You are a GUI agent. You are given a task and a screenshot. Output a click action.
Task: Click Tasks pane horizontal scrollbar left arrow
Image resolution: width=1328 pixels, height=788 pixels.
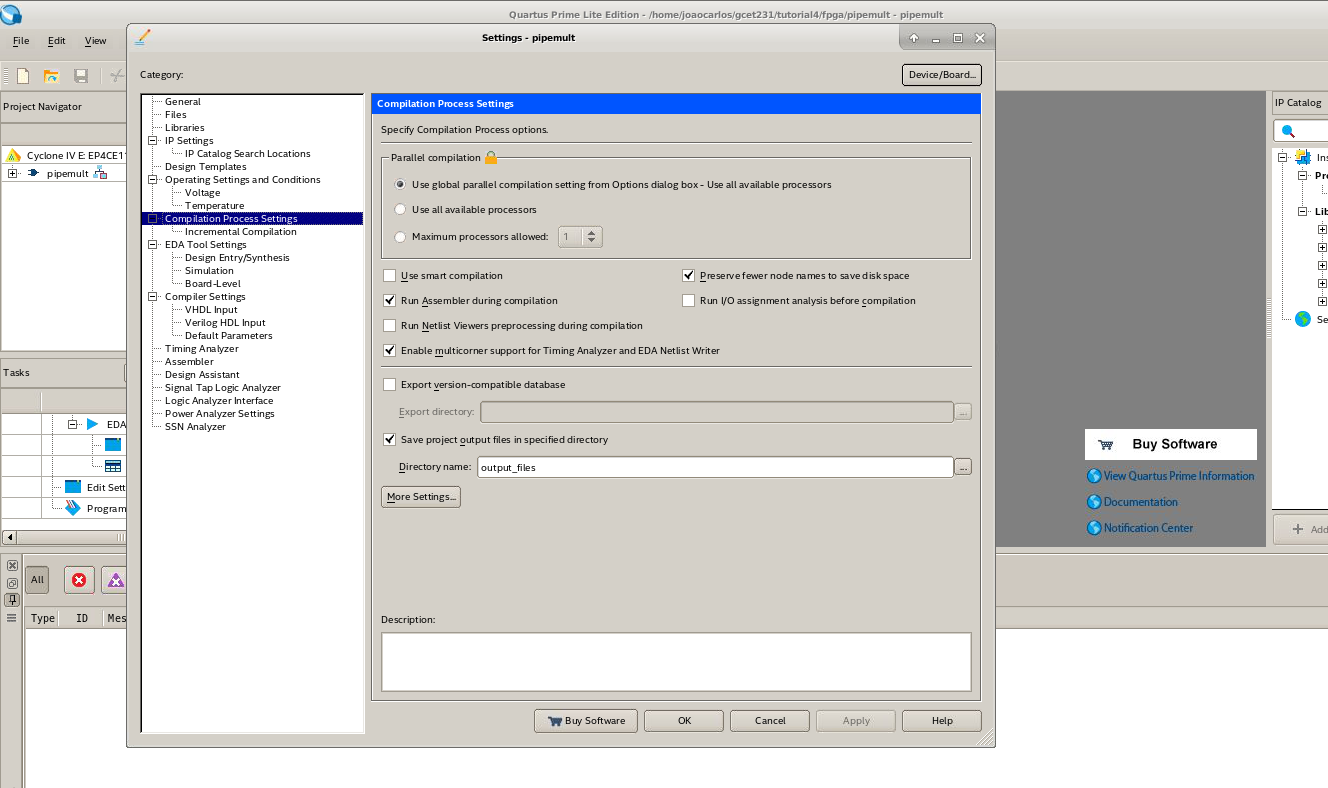point(8,537)
